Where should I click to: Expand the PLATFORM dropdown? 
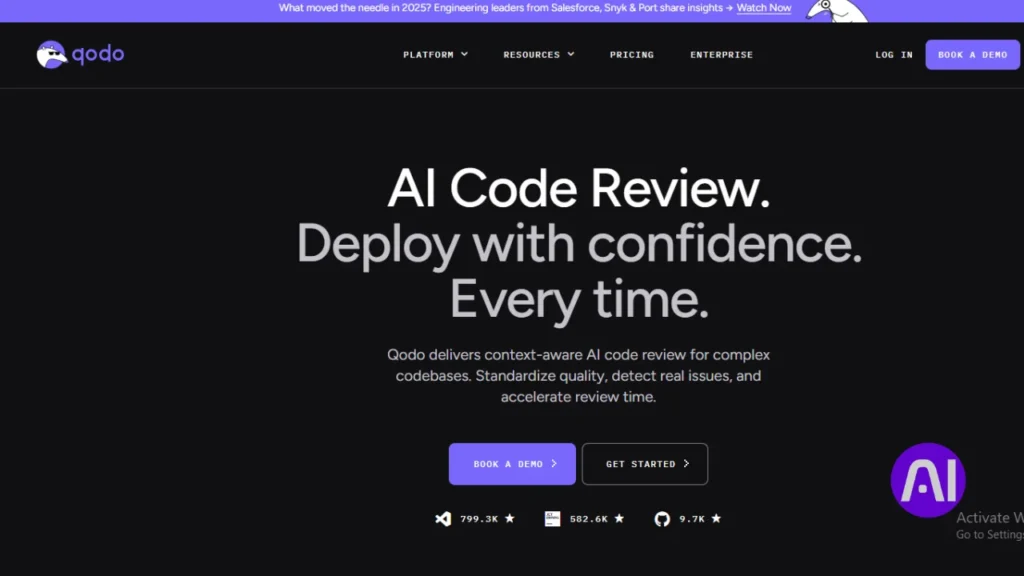click(x=429, y=55)
